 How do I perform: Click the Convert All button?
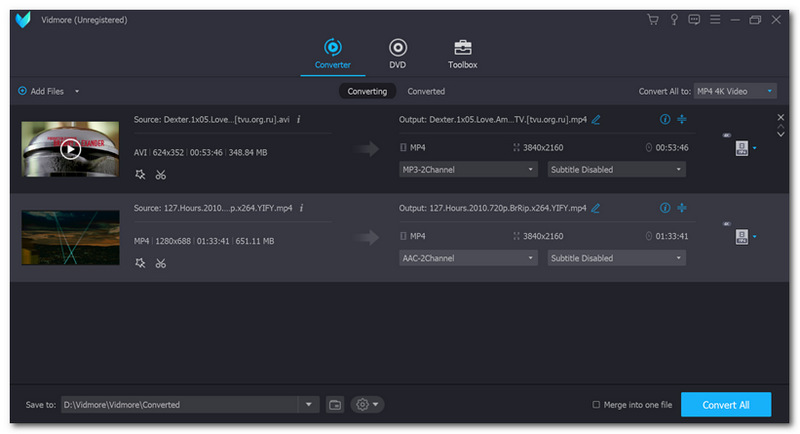point(725,404)
